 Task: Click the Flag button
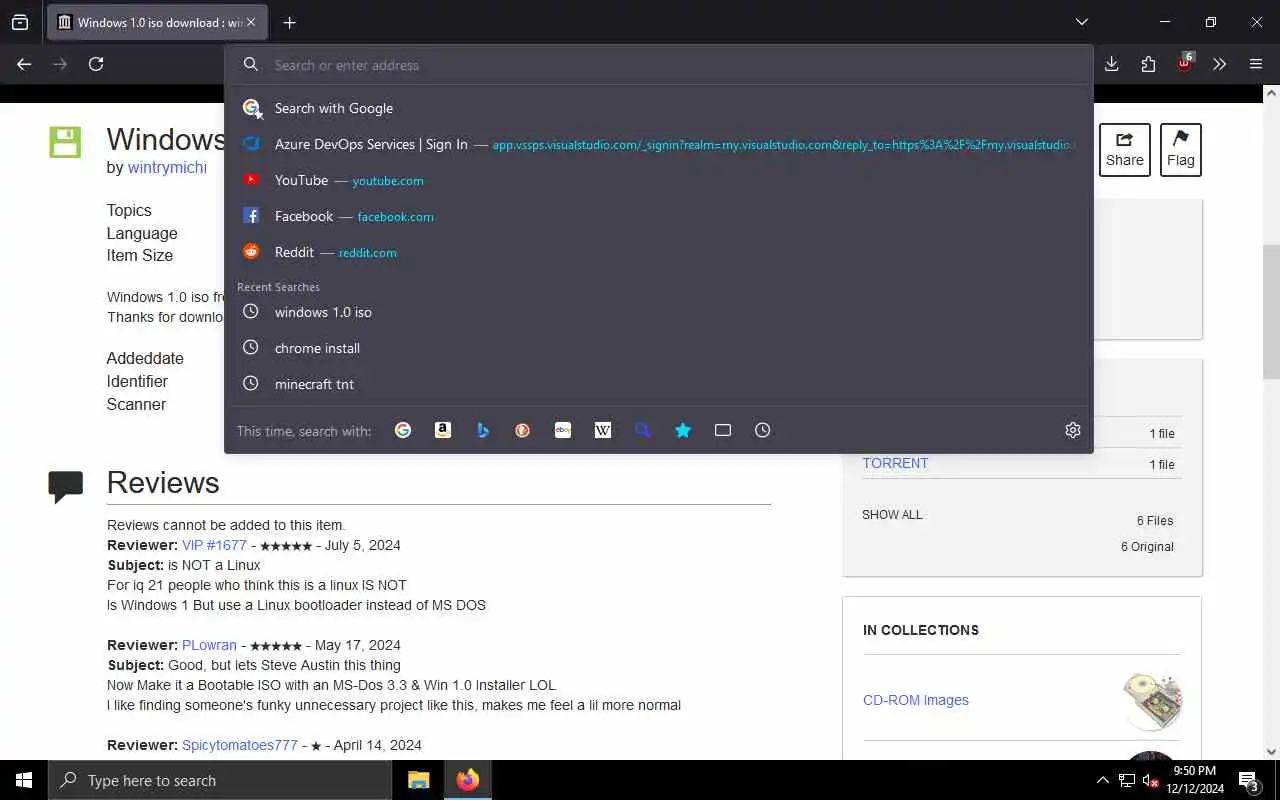[x=1181, y=150]
